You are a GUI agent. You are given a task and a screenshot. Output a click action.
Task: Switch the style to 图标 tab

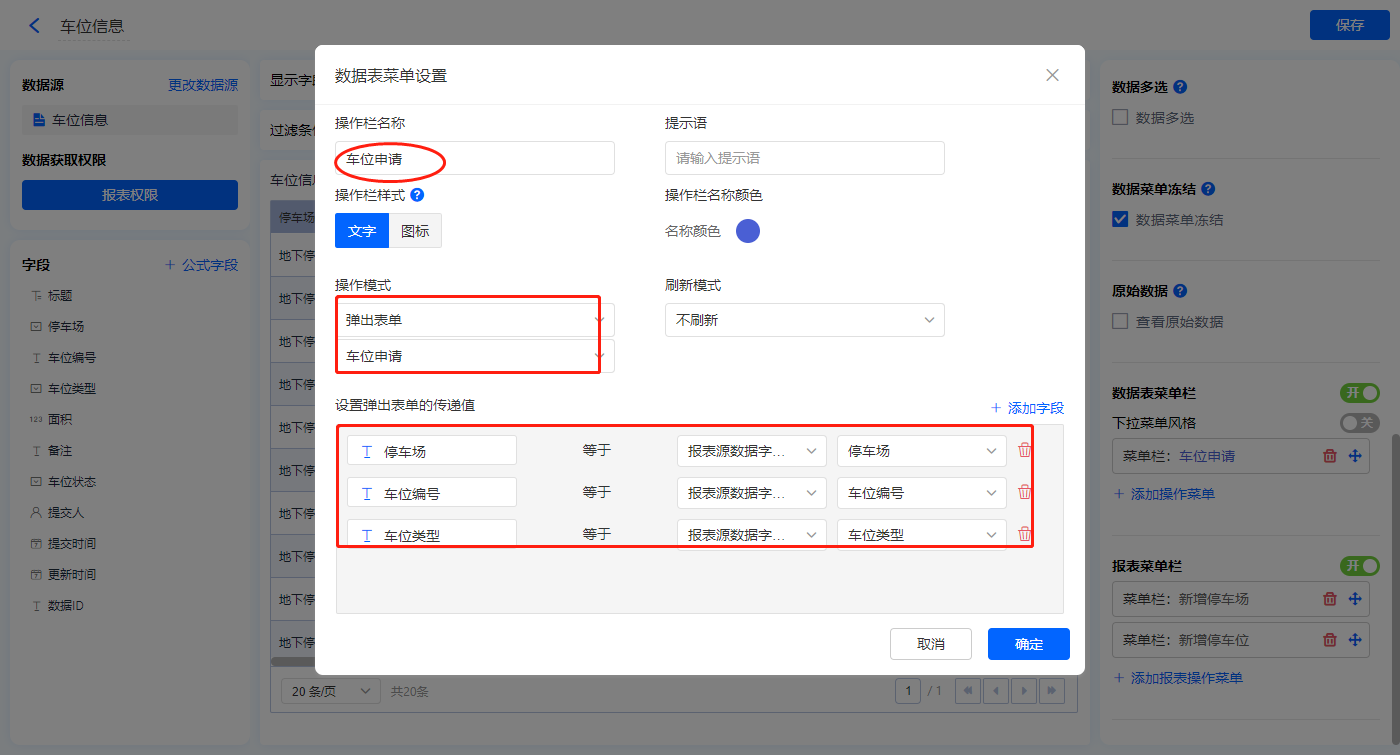(415, 231)
